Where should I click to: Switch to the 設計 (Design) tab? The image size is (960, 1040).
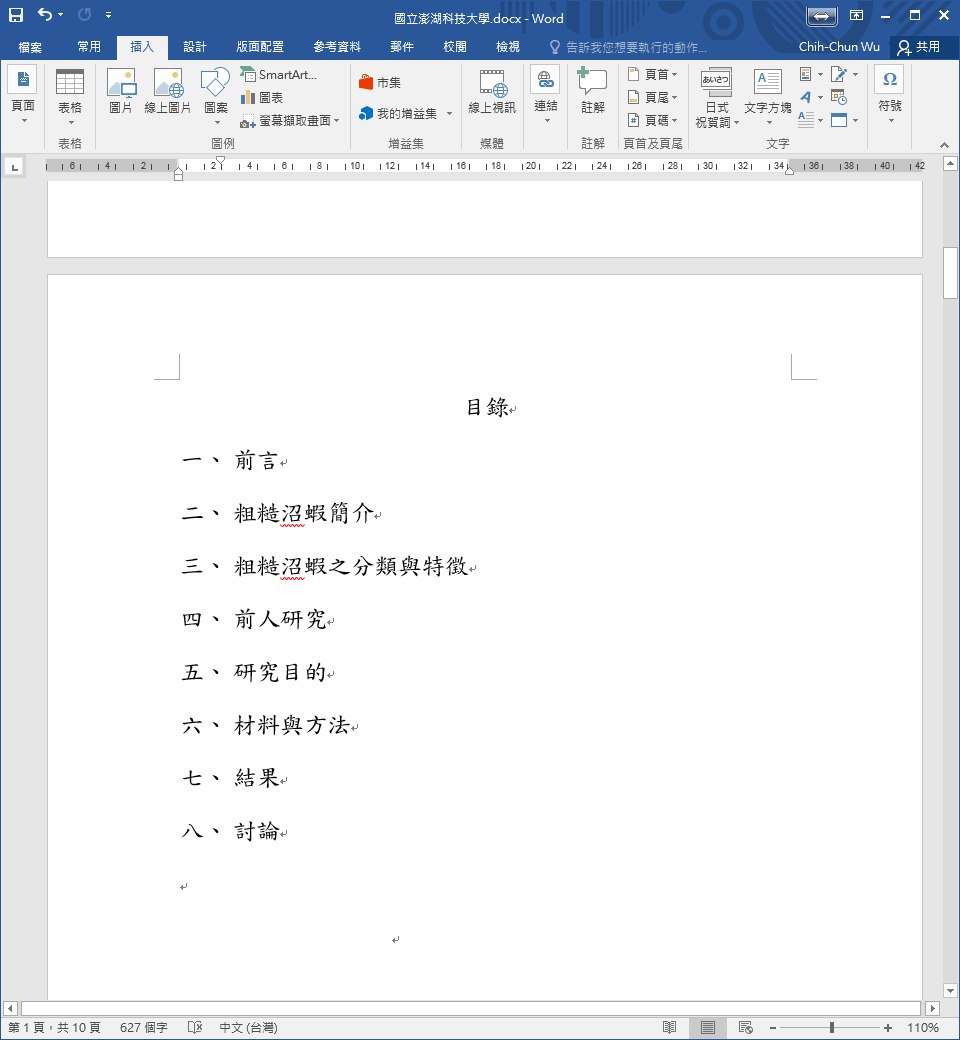194,46
